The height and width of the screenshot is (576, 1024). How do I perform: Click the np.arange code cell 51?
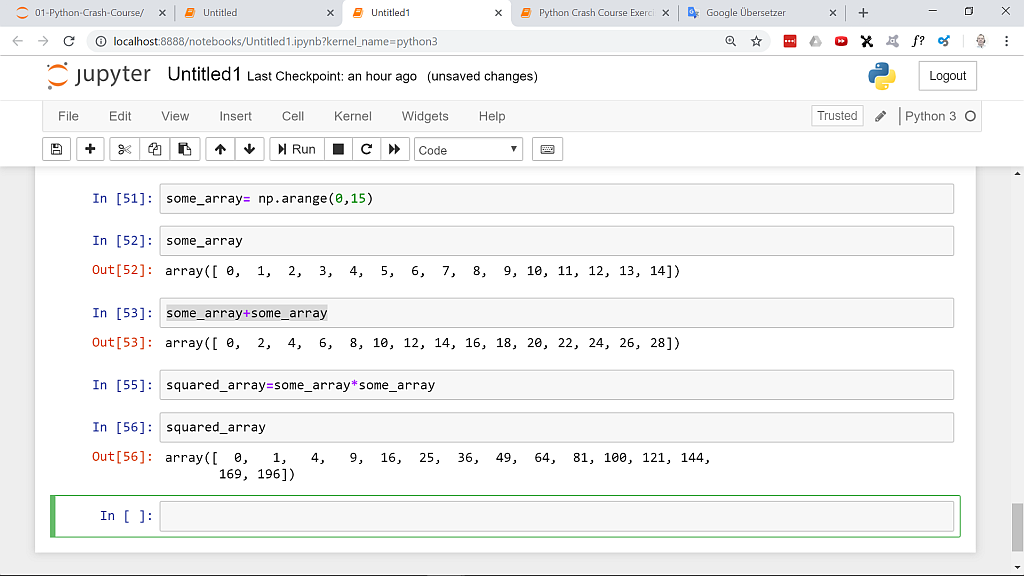pyautogui.click(x=556, y=199)
